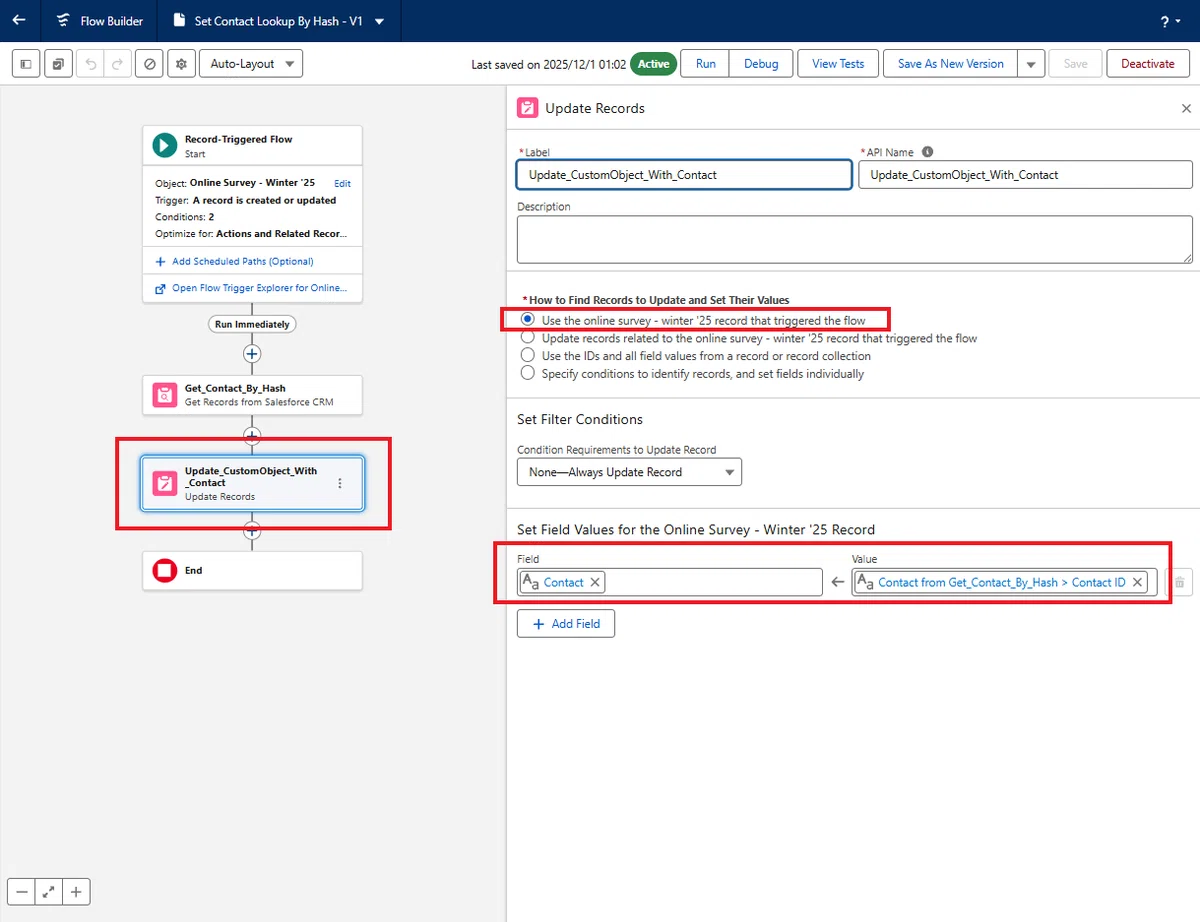1200x922 pixels.
Task: Open the Auto-Layout dropdown
Action: (251, 64)
